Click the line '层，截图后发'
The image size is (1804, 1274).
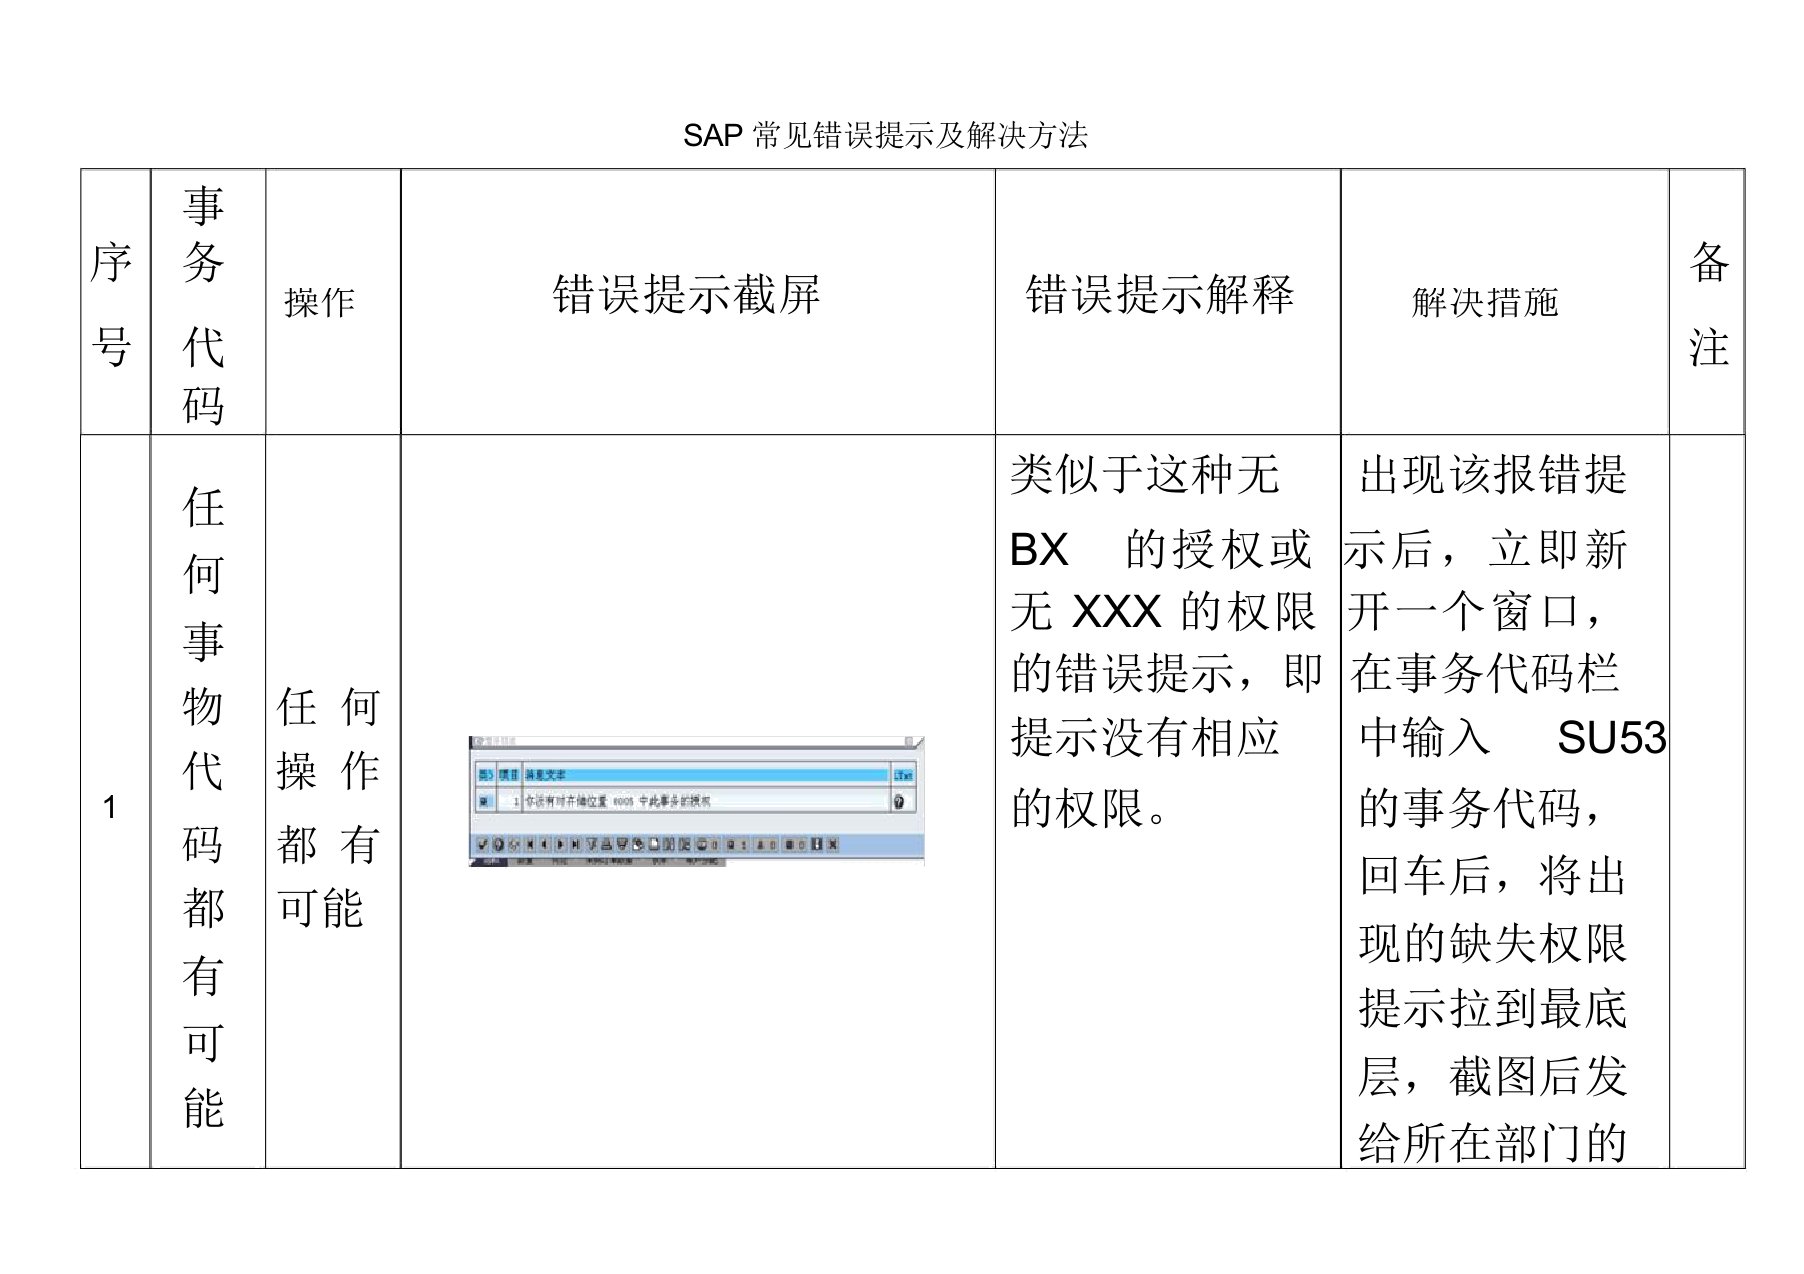pyautogui.click(x=1493, y=1076)
